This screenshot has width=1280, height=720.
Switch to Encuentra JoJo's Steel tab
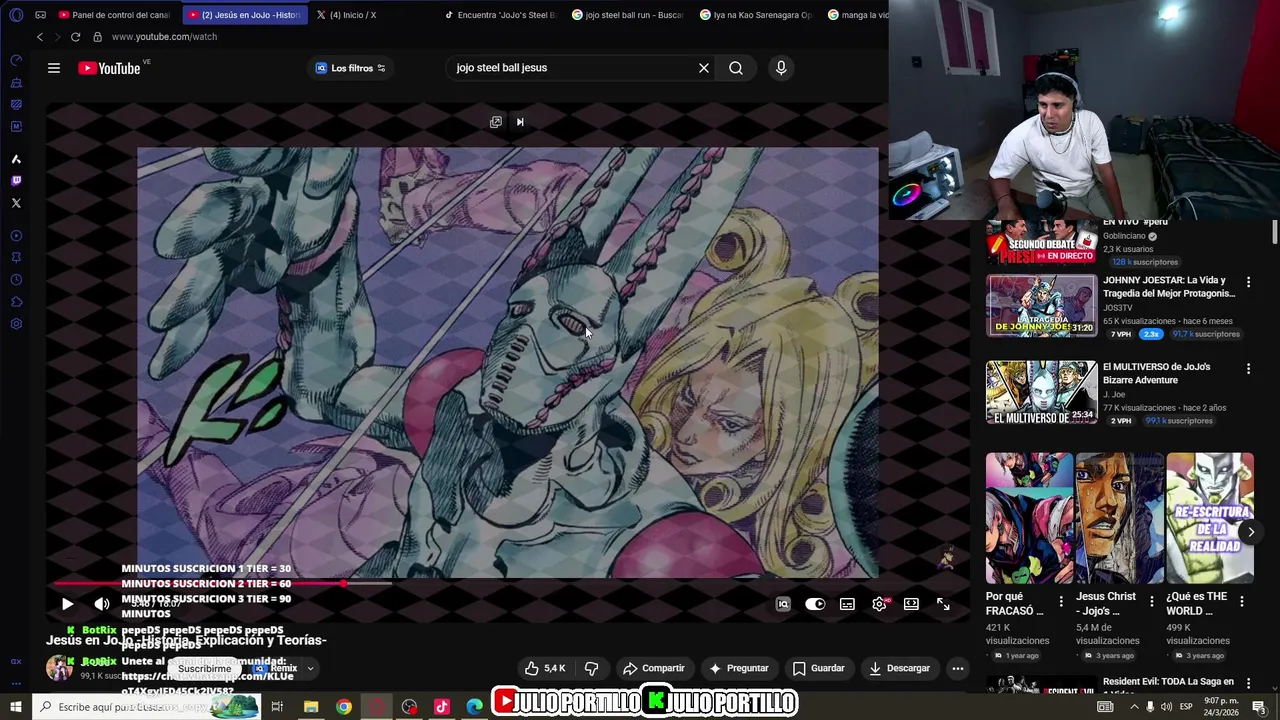click(500, 15)
